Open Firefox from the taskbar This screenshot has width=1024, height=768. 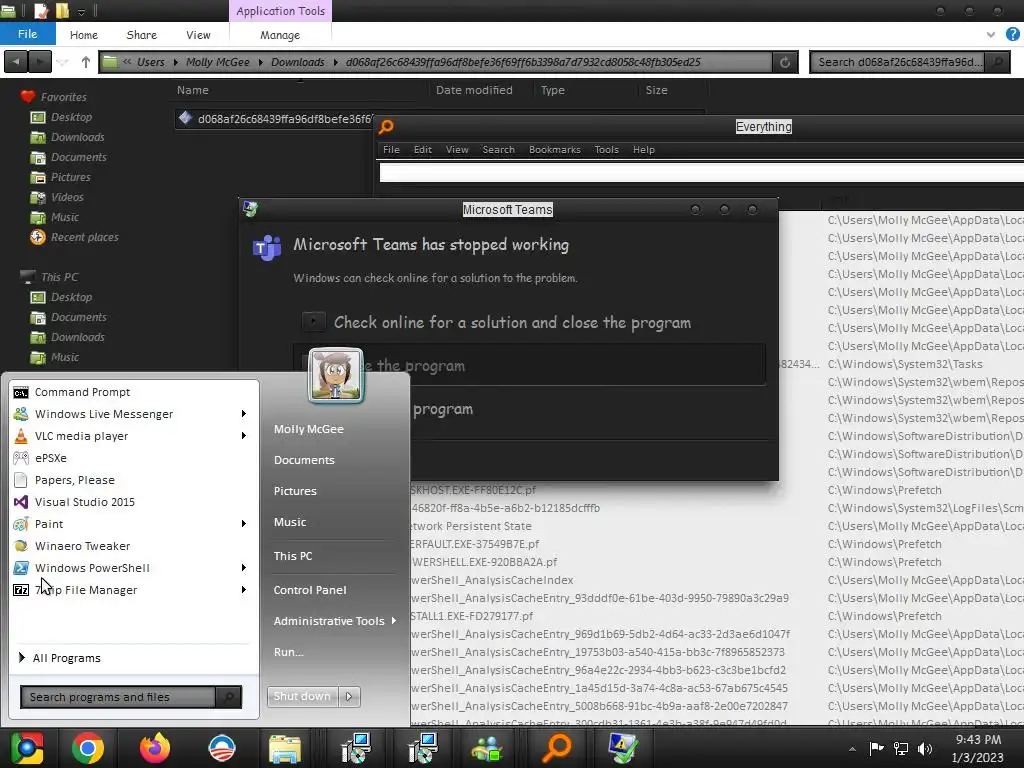(155, 748)
